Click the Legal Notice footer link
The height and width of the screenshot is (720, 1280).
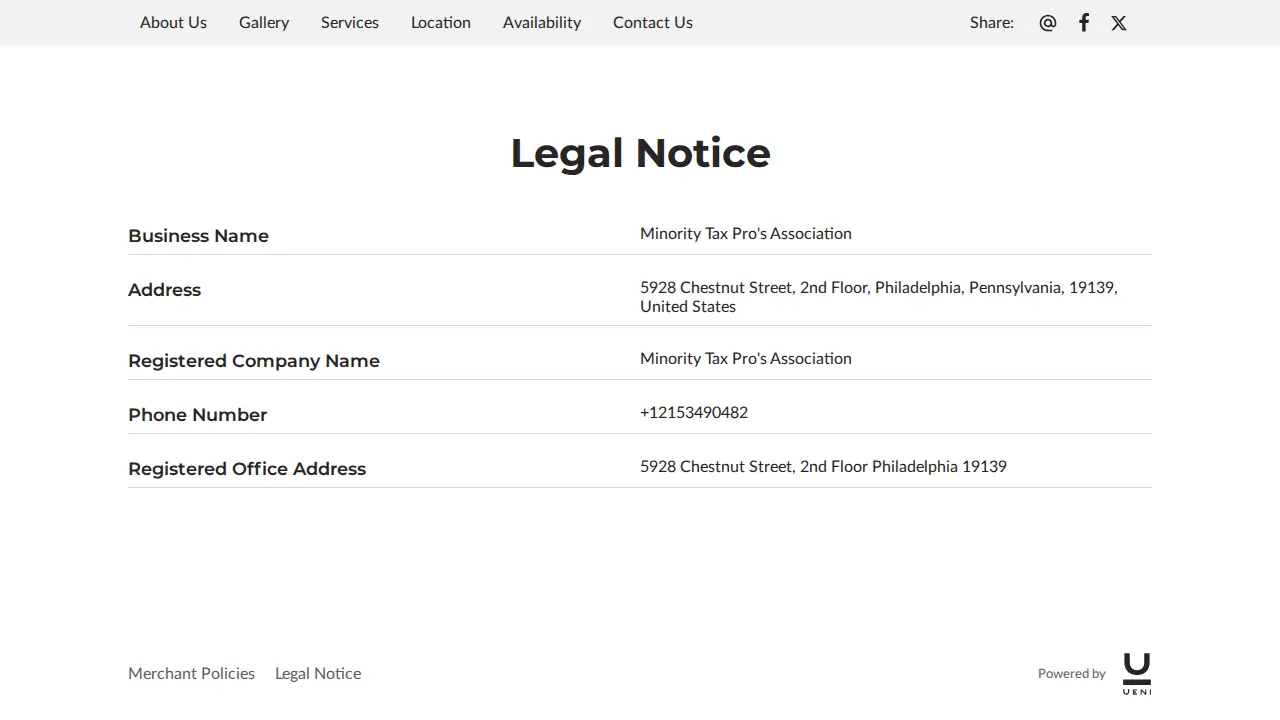coord(318,673)
